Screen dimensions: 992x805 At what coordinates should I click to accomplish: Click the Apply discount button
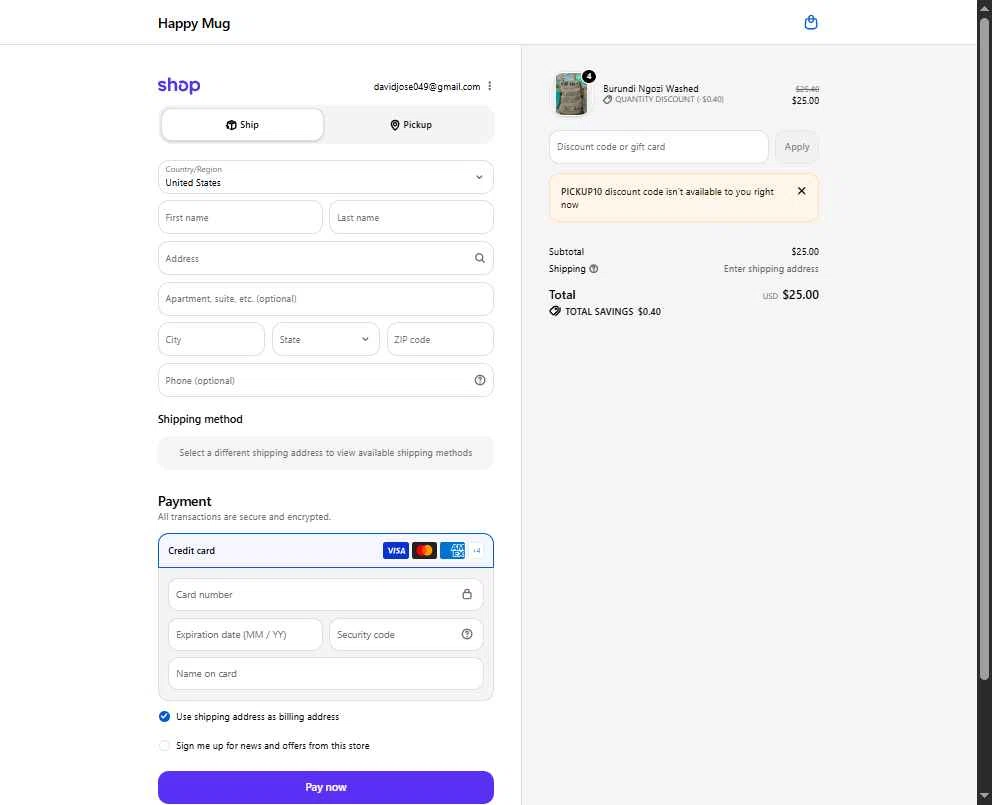(797, 147)
